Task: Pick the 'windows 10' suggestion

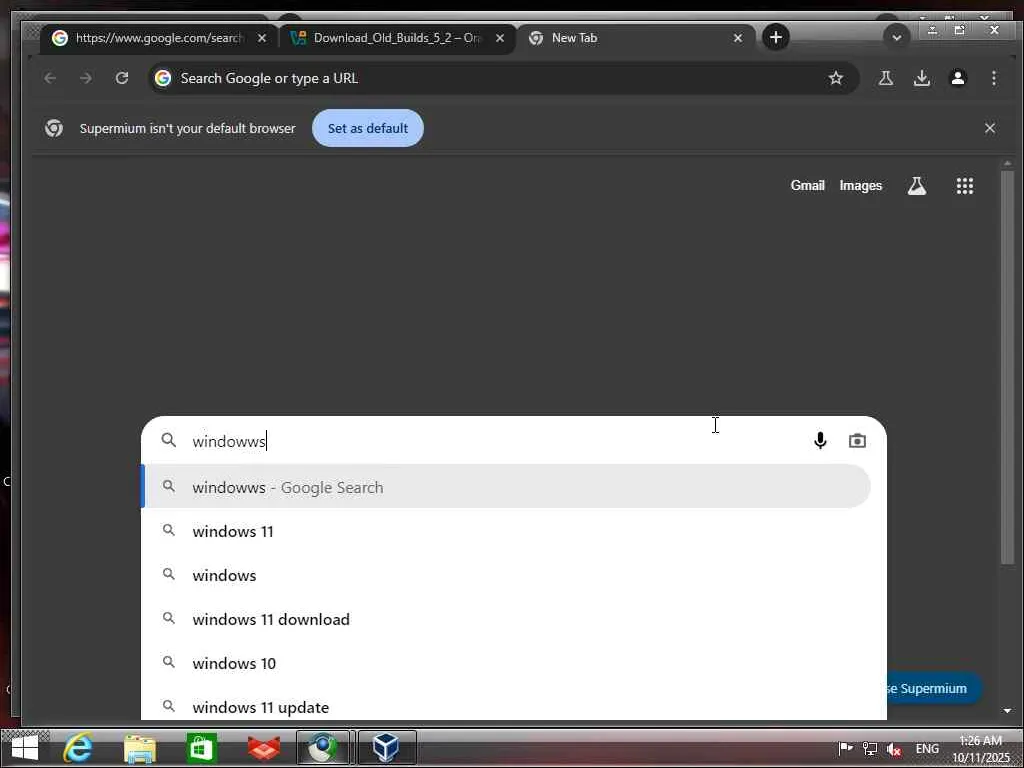Action: coord(507,663)
